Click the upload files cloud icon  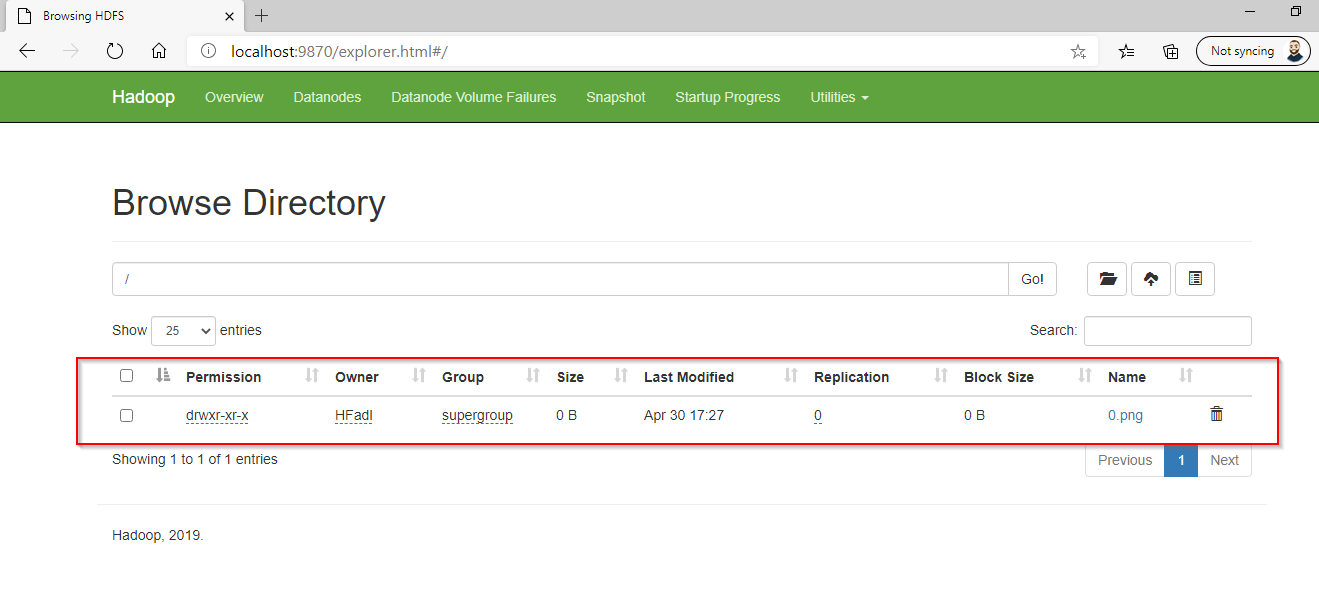click(1151, 279)
